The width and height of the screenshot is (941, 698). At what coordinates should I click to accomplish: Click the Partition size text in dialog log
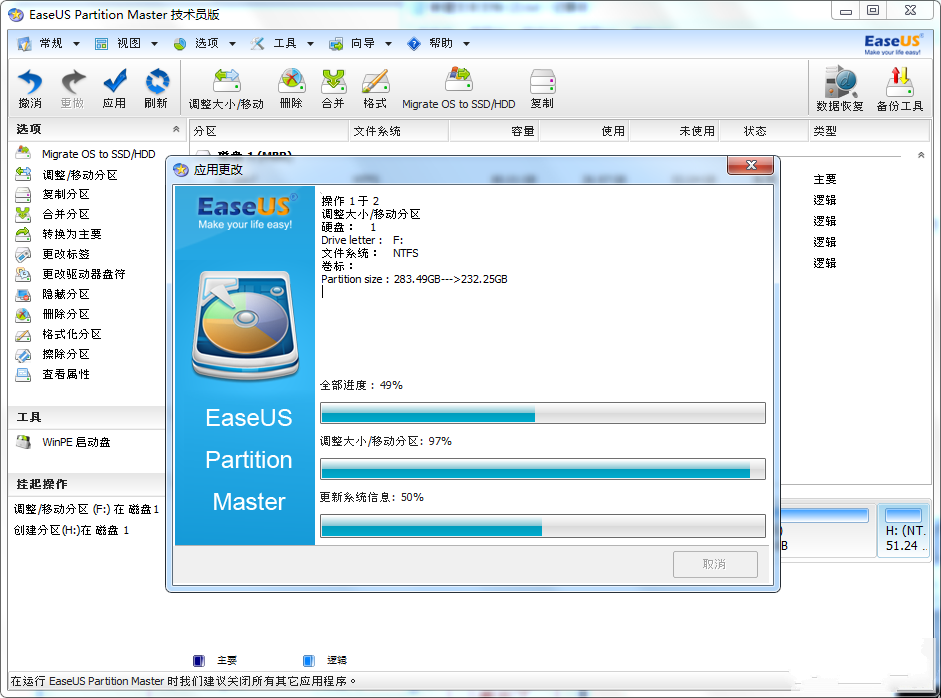[x=414, y=279]
